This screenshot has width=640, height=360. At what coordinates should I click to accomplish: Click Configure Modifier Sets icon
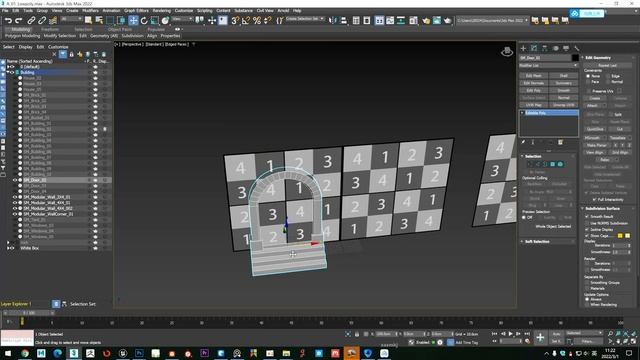click(560, 142)
